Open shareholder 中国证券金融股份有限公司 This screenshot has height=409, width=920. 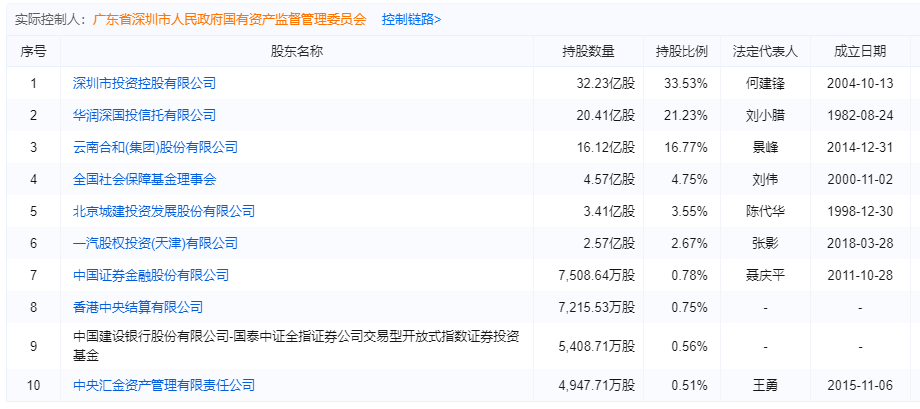pos(151,275)
